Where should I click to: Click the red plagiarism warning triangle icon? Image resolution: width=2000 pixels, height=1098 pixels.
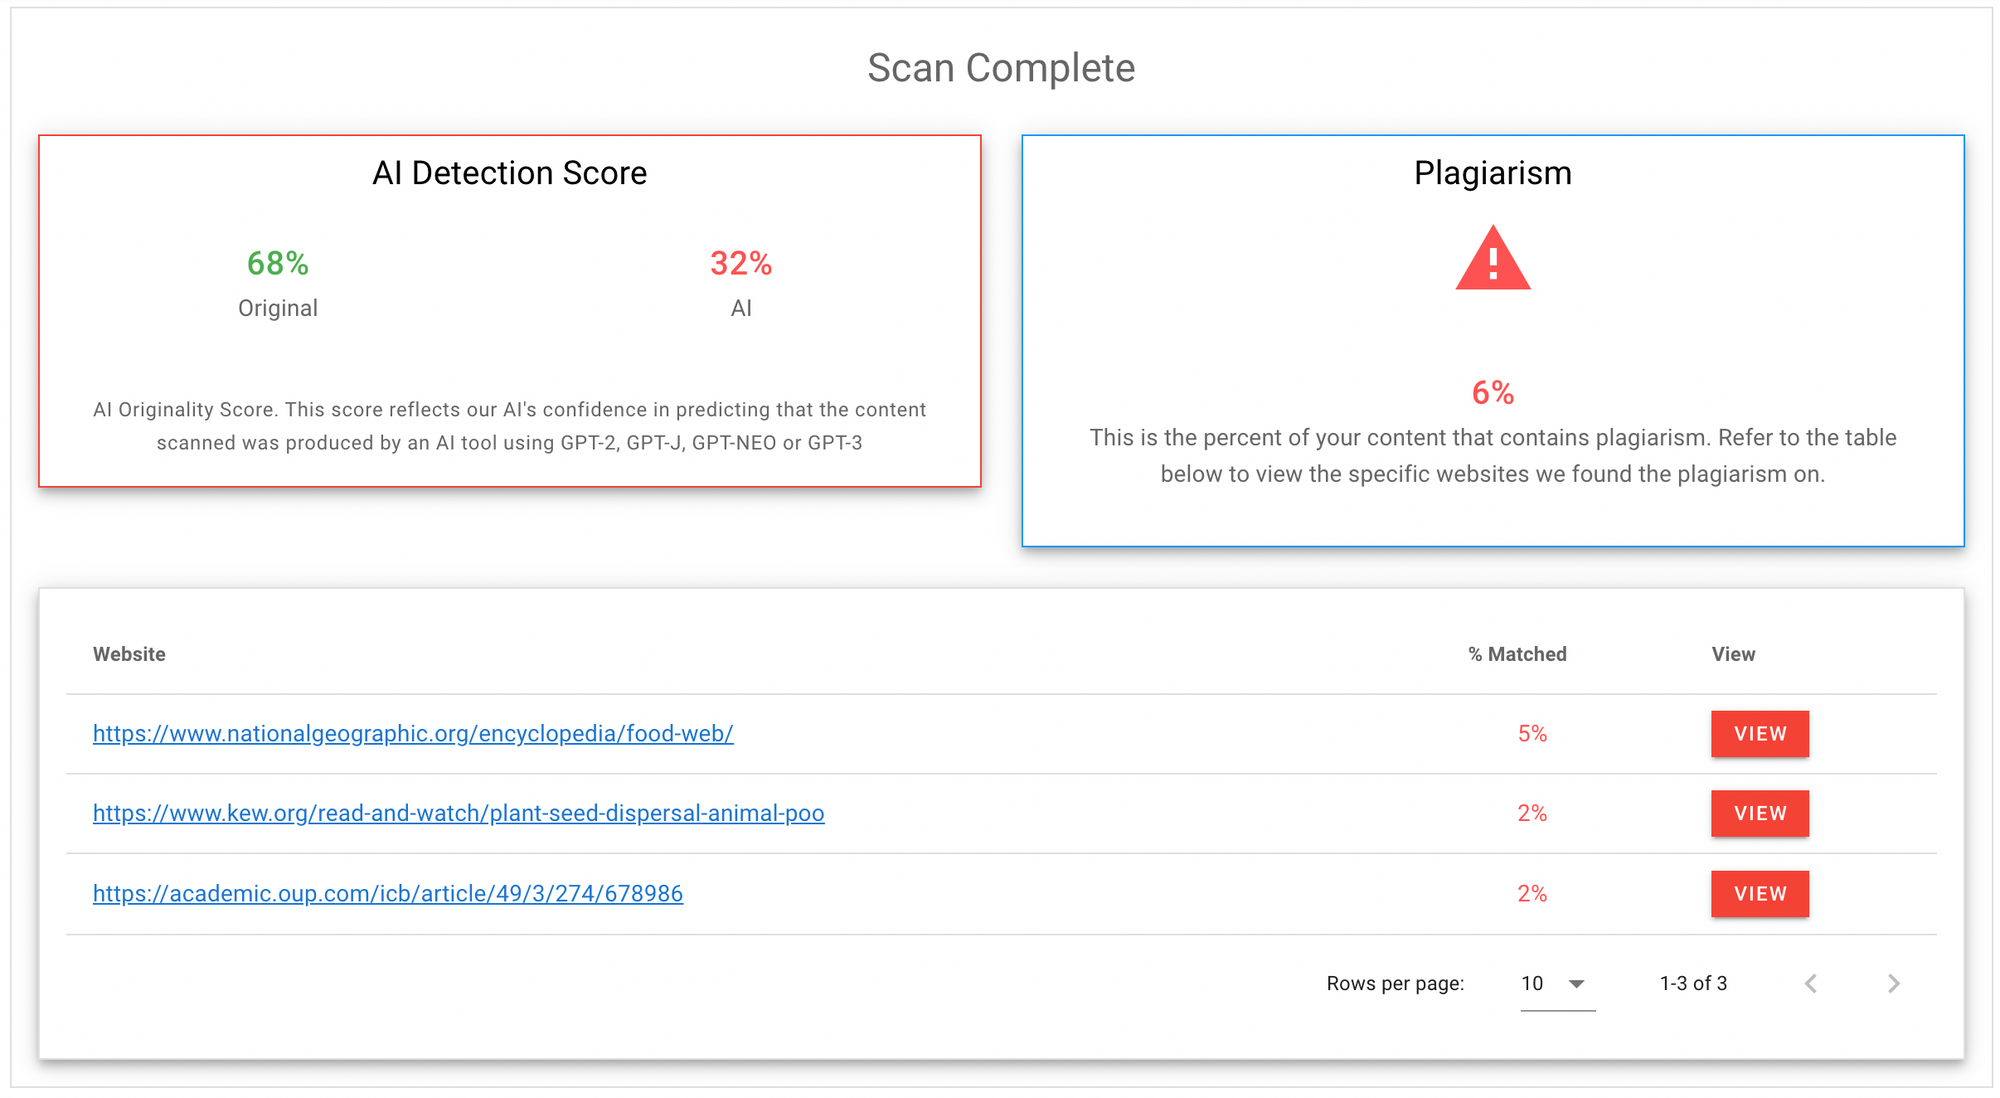1492,259
